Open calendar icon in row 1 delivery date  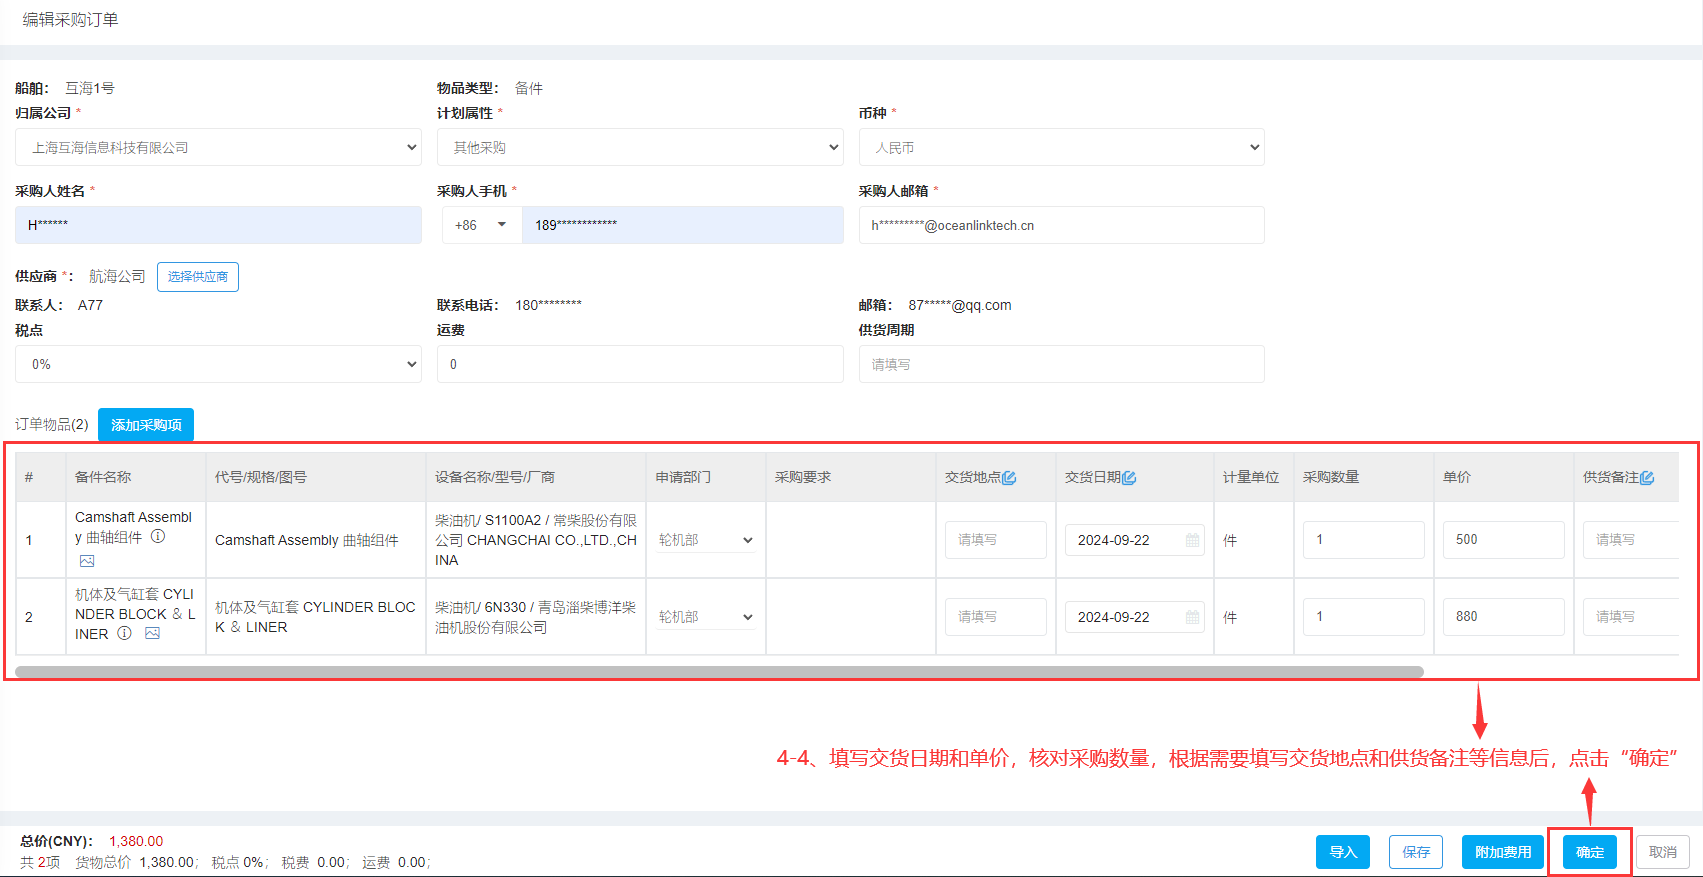tap(1192, 540)
